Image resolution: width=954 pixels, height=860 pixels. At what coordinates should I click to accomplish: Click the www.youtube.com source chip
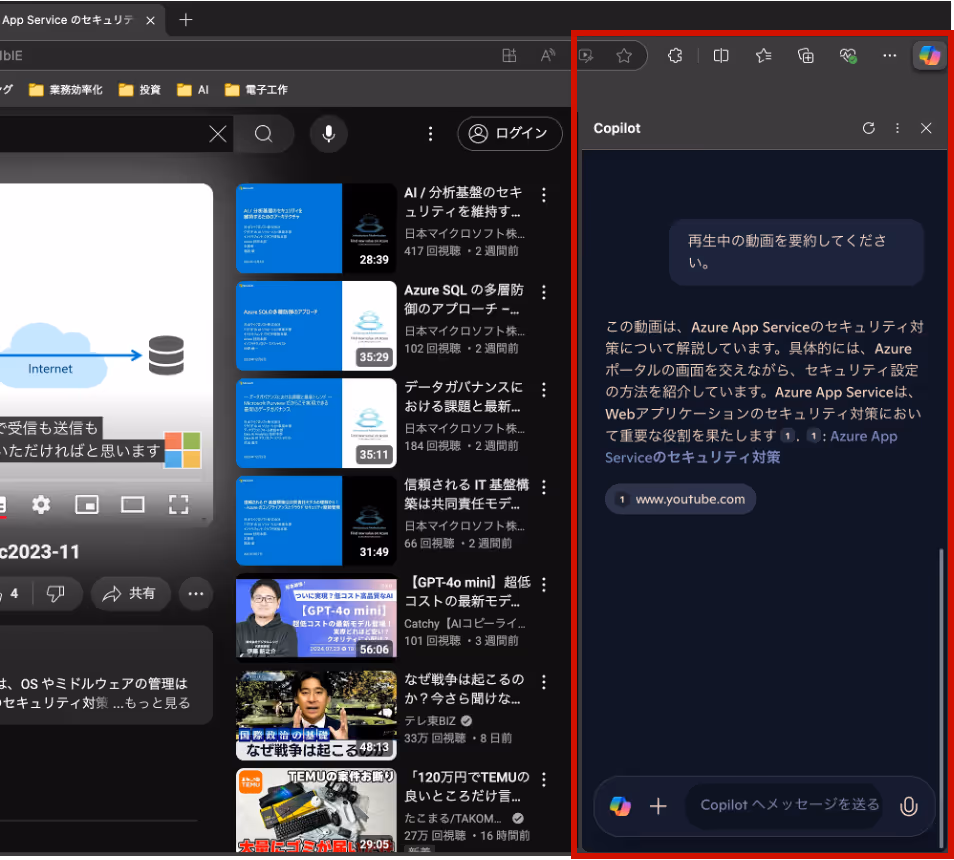(680, 499)
